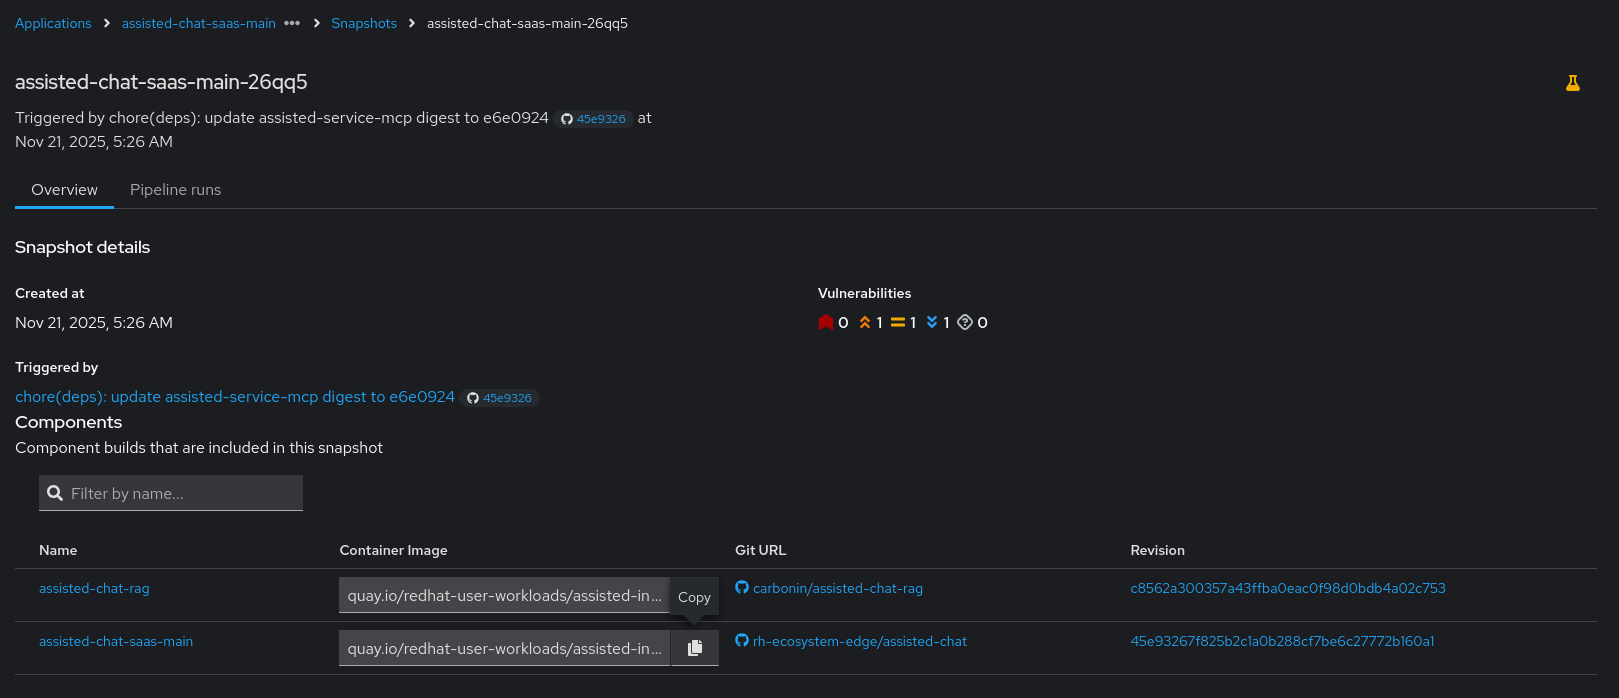1619x698 pixels.
Task: Click GitHub icon next to carbonin/assisted-chat-rag
Action: pos(742,588)
